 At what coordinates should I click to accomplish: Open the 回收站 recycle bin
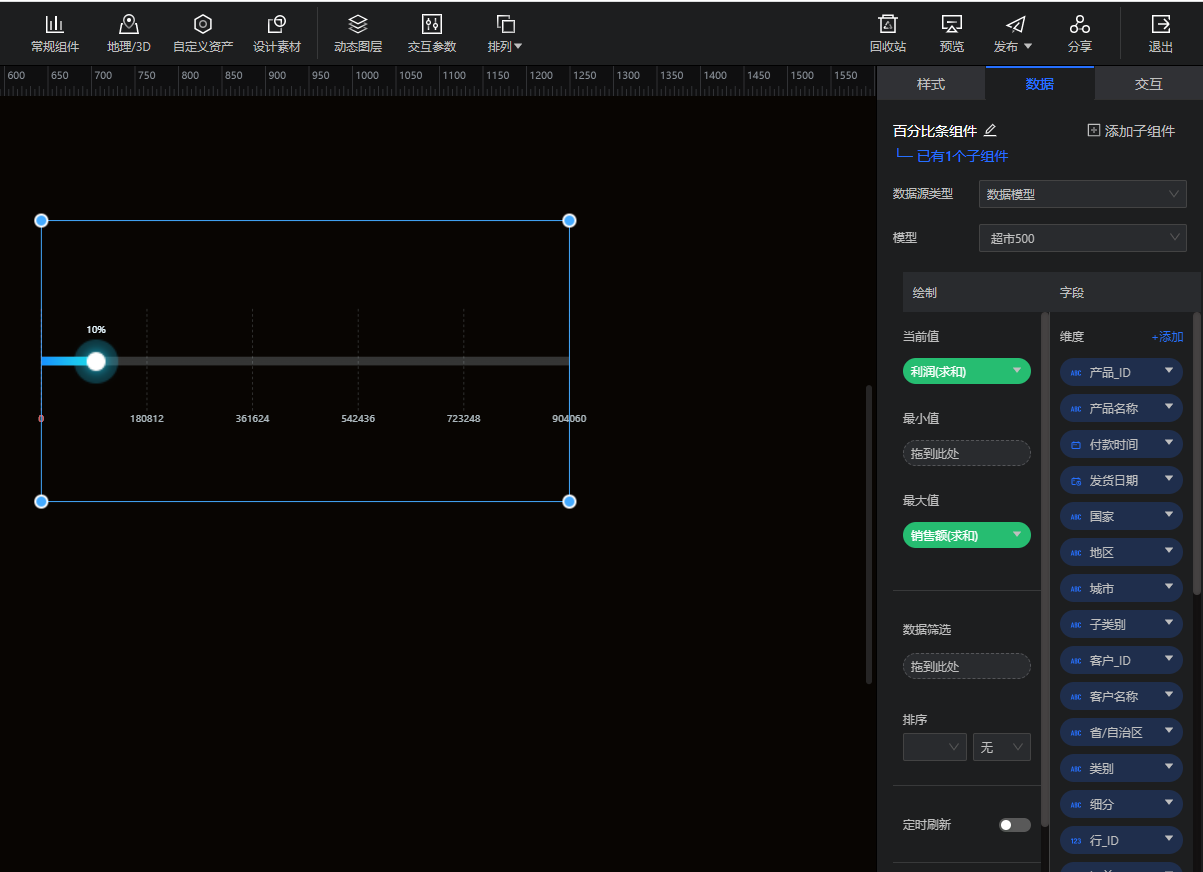point(887,24)
